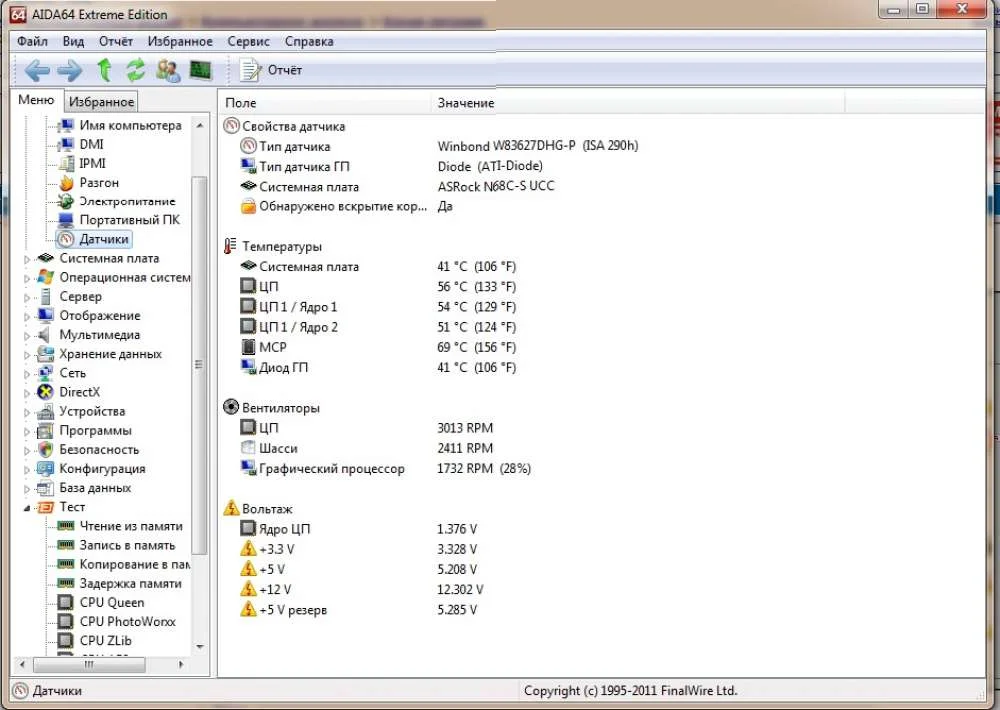
Task: Click the Back navigation arrow in the toolbar
Action: pos(37,70)
